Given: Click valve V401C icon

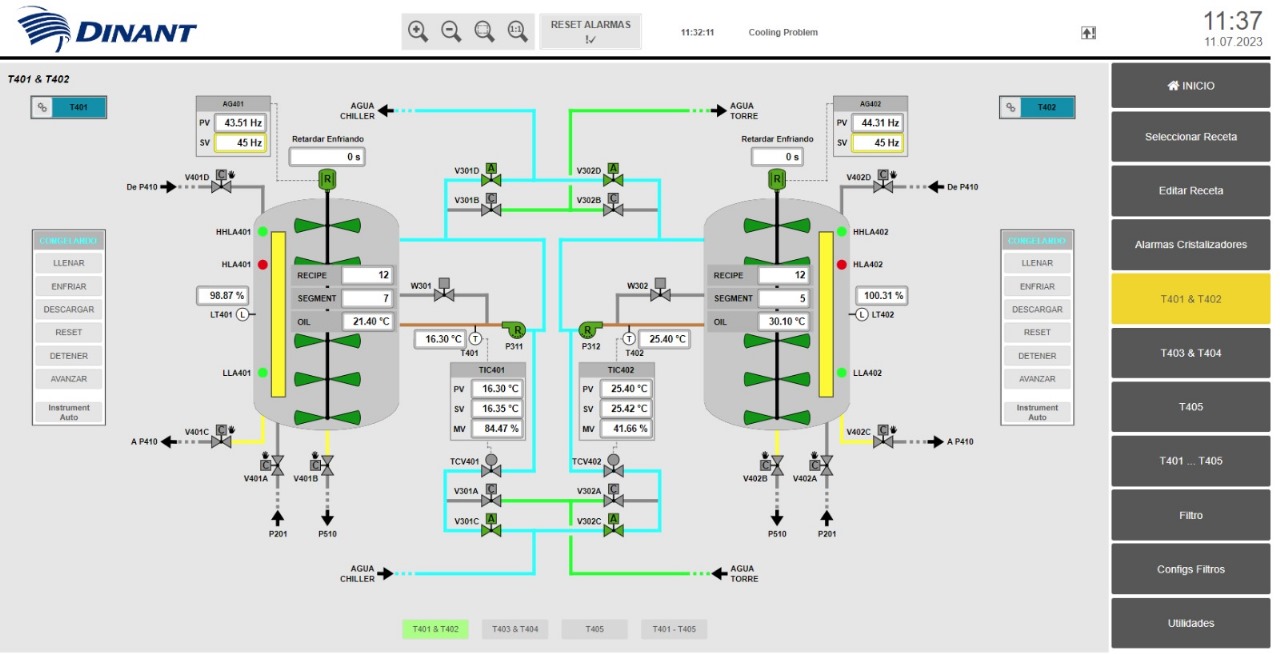Looking at the screenshot, I should point(221,436).
